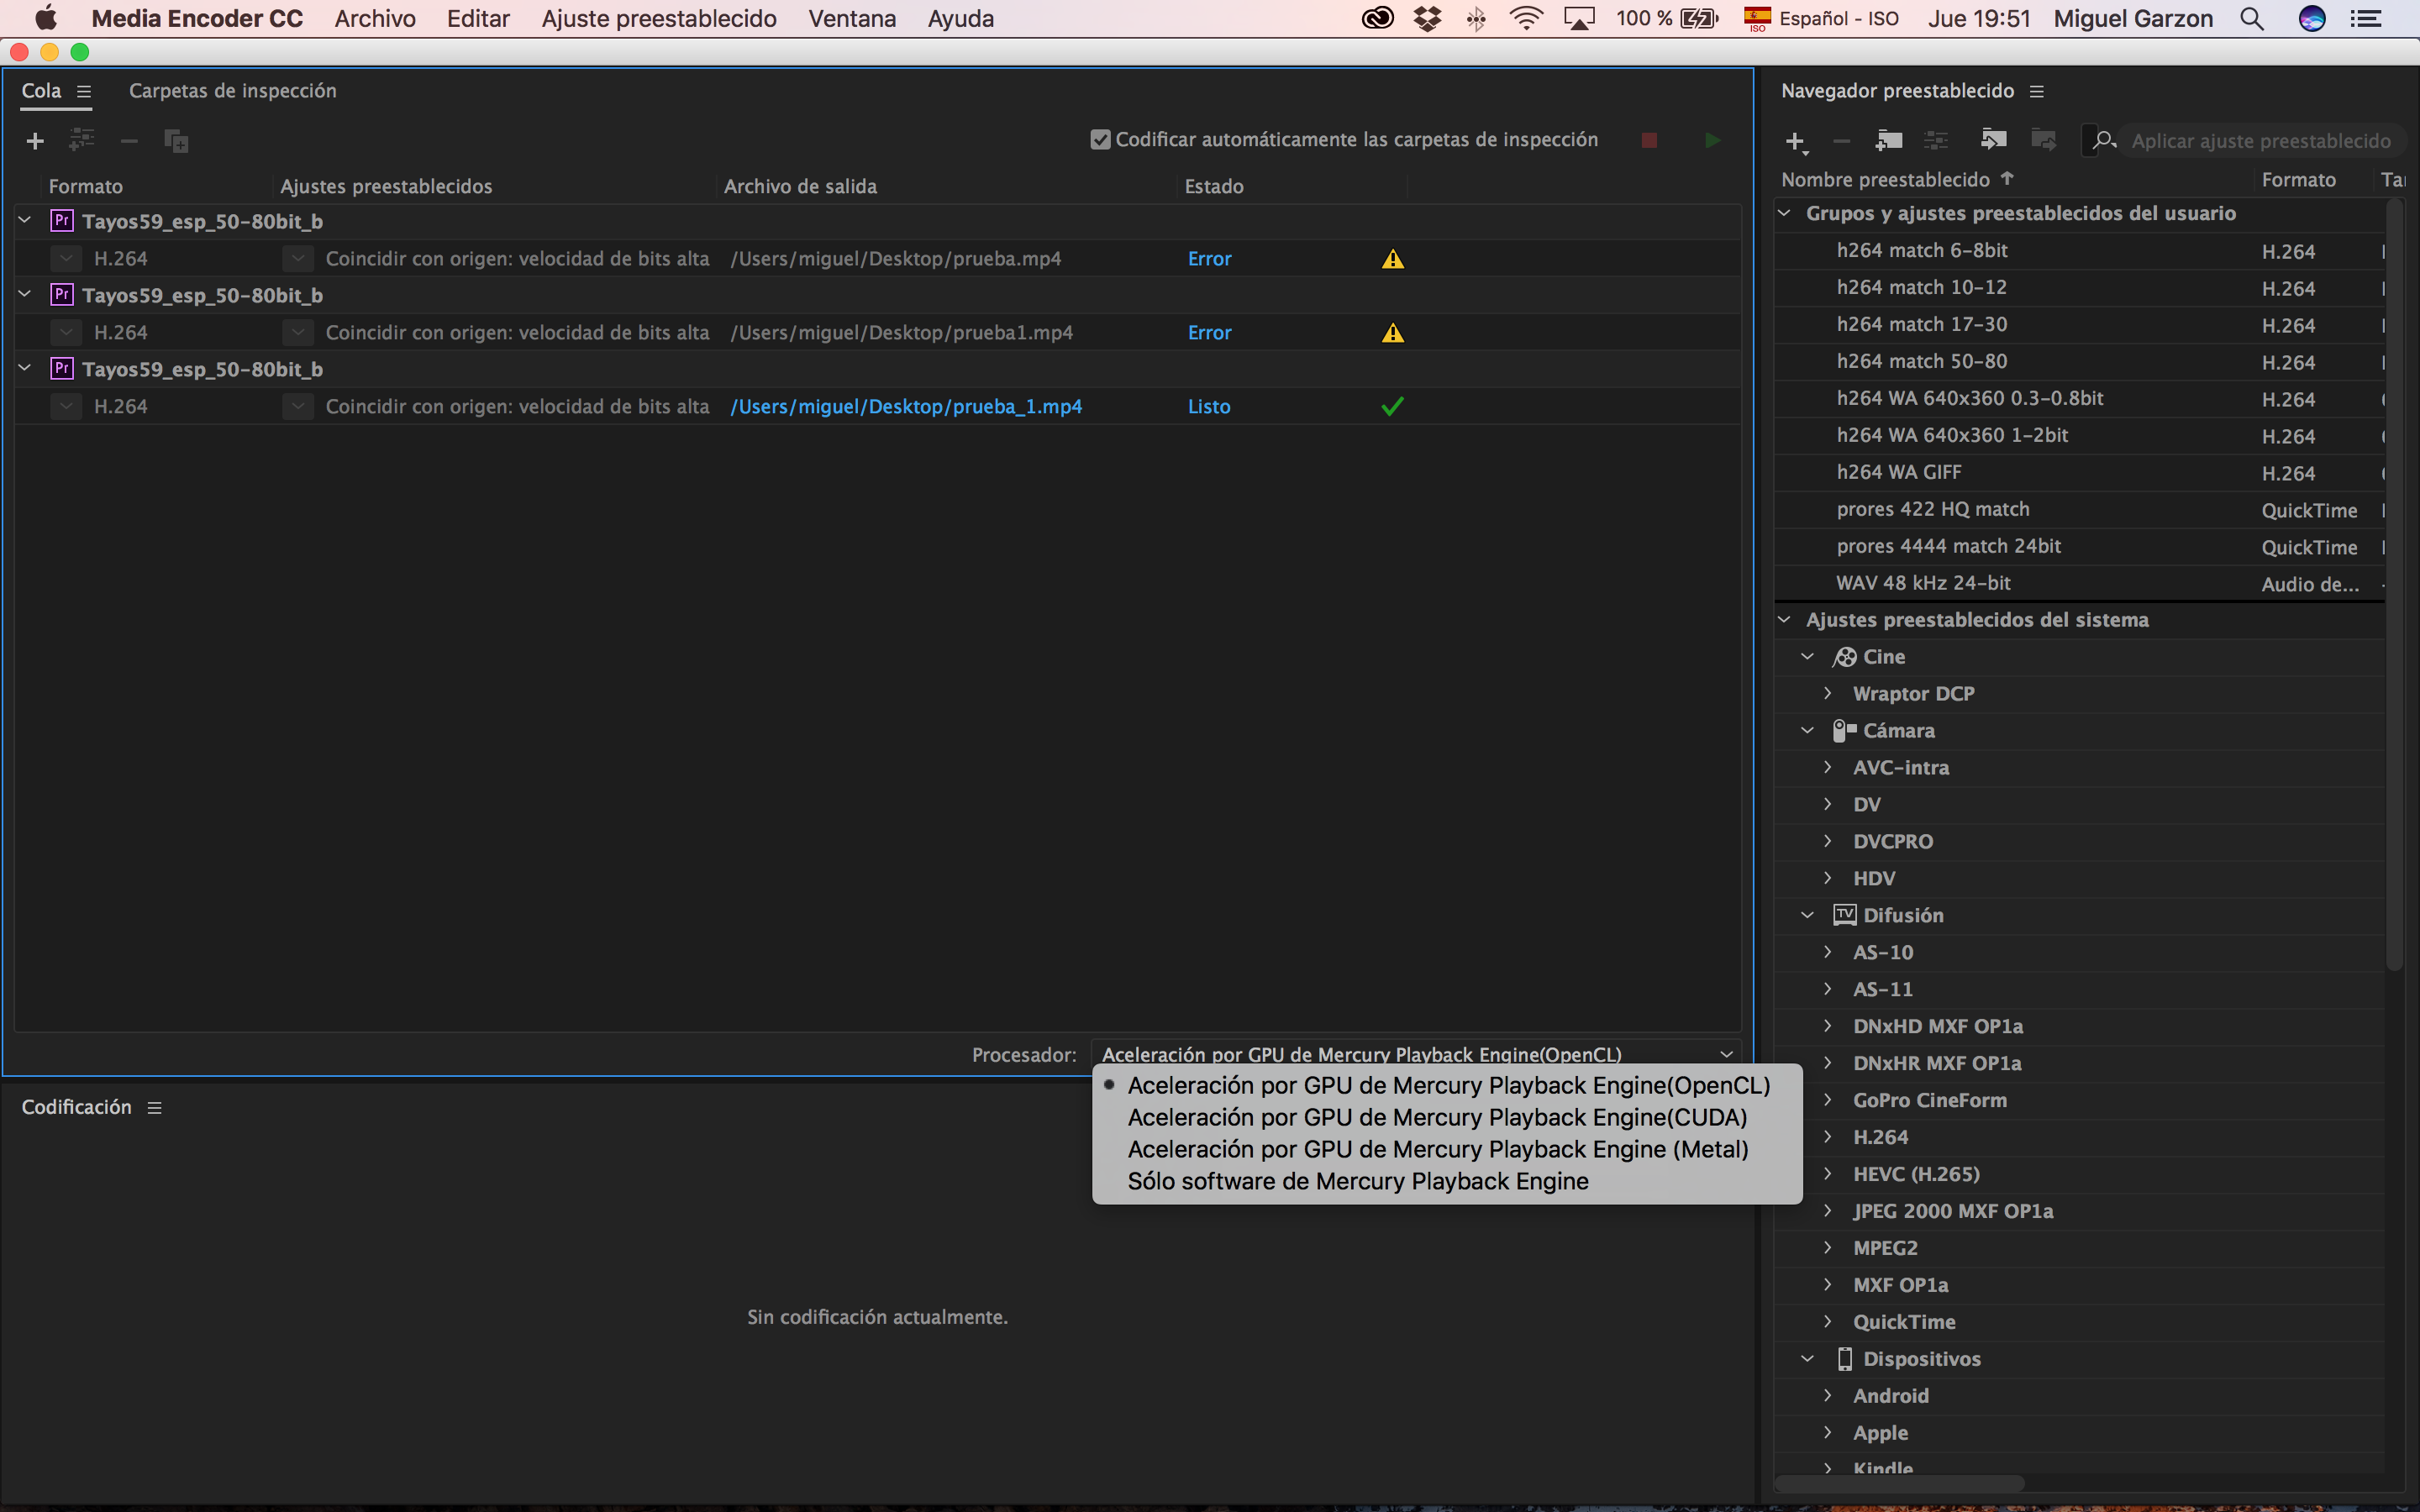
Task: Click the start encoding queue icon
Action: click(1714, 139)
